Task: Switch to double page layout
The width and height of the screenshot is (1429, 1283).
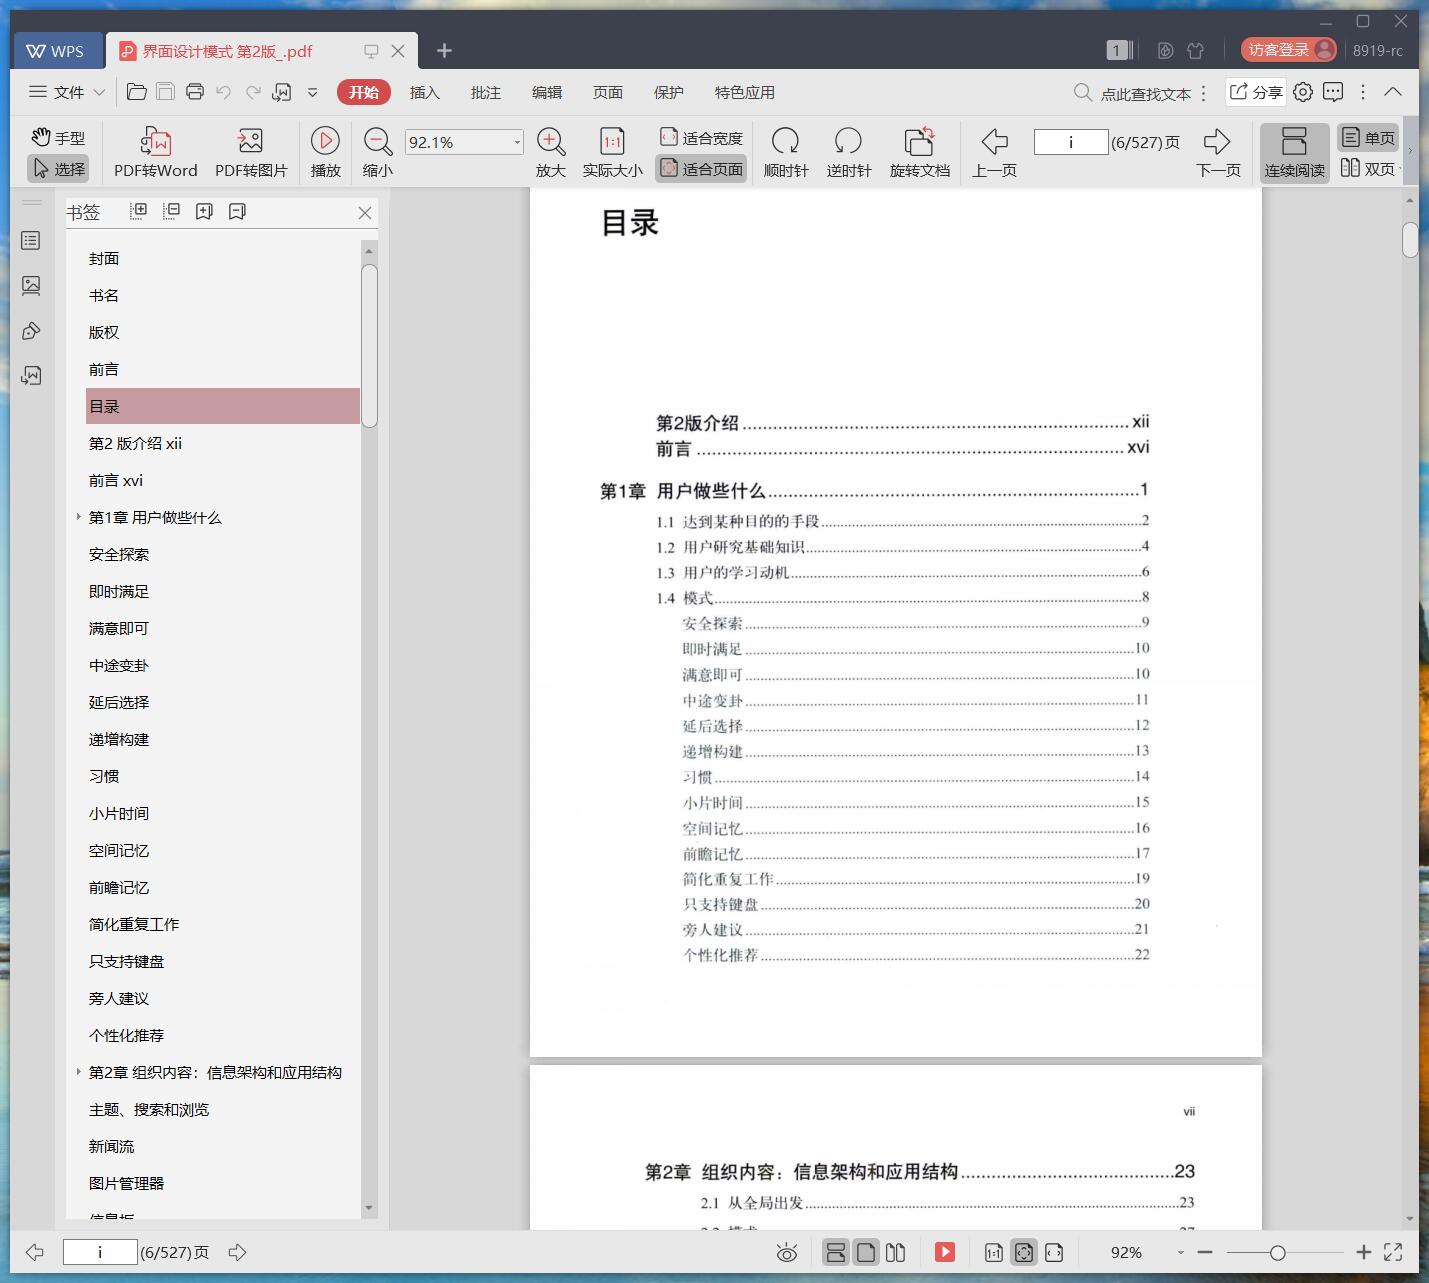Action: (x=1368, y=168)
